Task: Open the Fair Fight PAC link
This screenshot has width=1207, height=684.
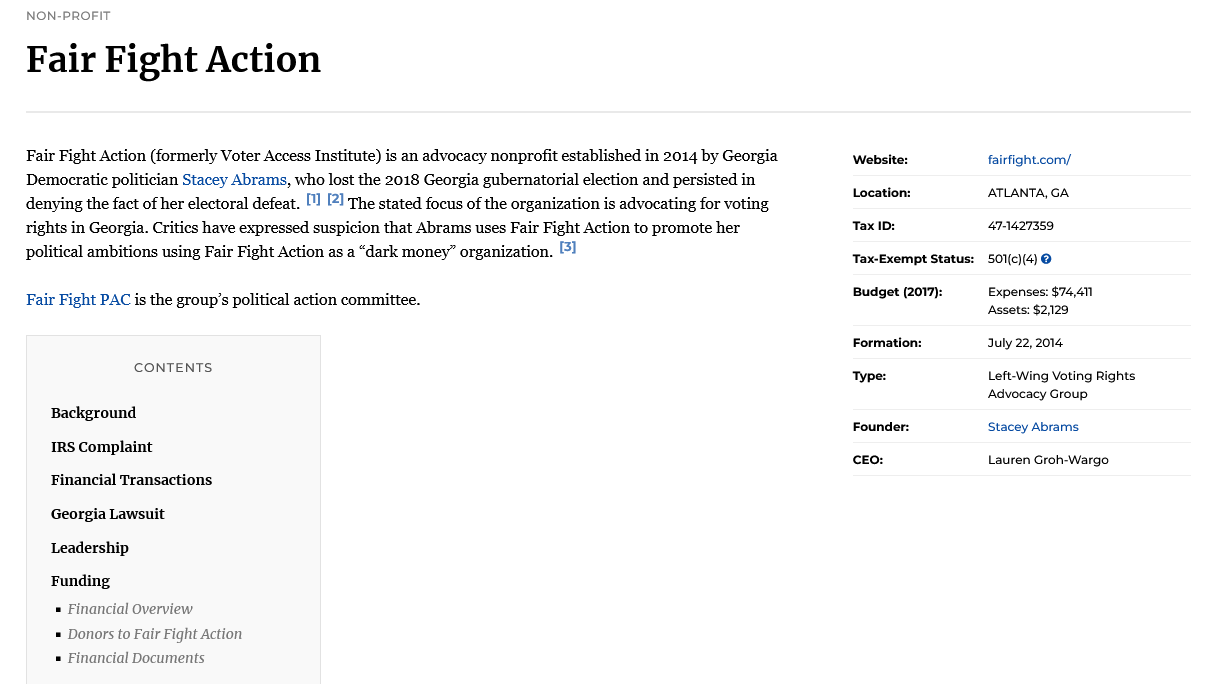Action: click(78, 300)
